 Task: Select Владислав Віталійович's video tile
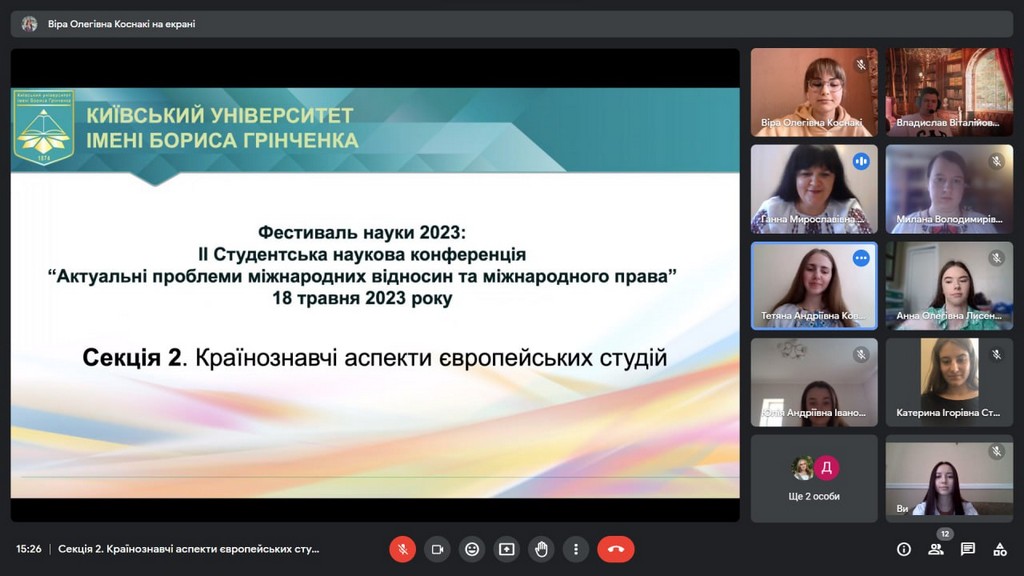(949, 92)
